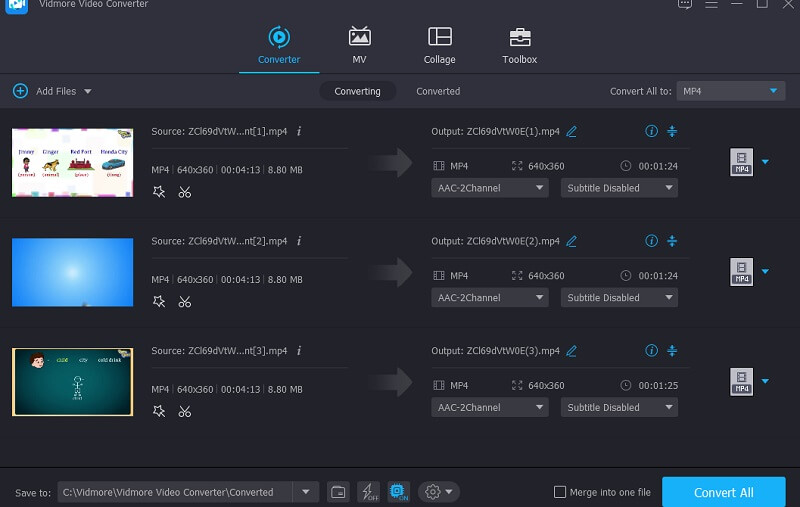Toggle the GPU acceleration chip button

click(399, 492)
